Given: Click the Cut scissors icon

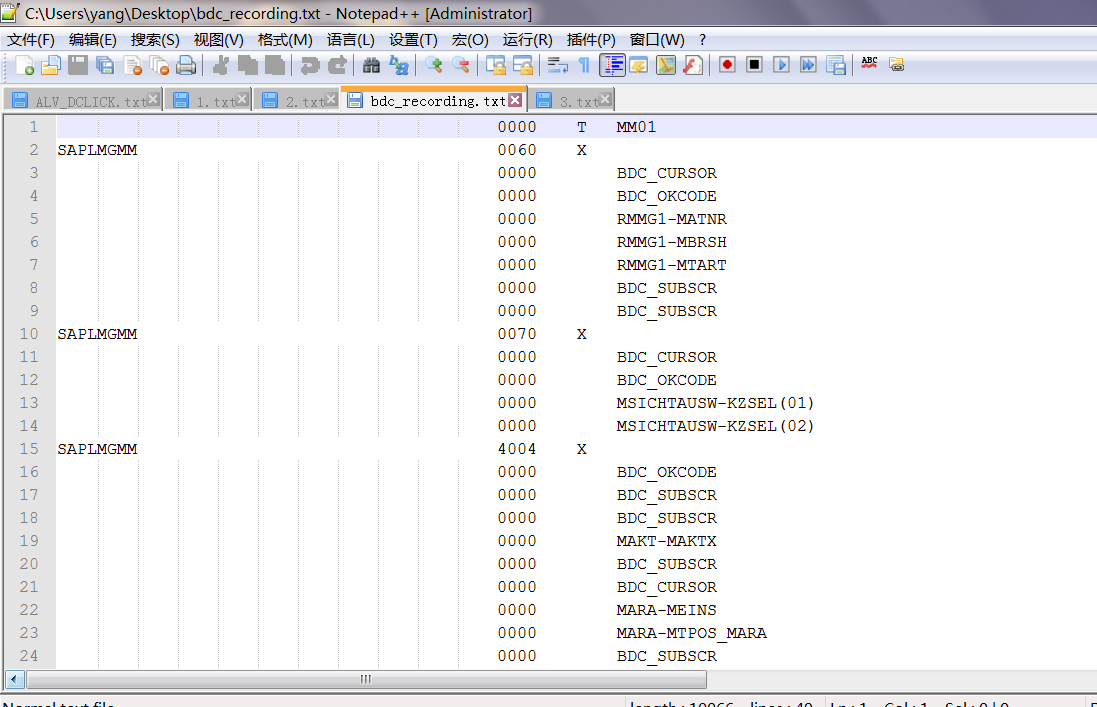Looking at the screenshot, I should 221,65.
